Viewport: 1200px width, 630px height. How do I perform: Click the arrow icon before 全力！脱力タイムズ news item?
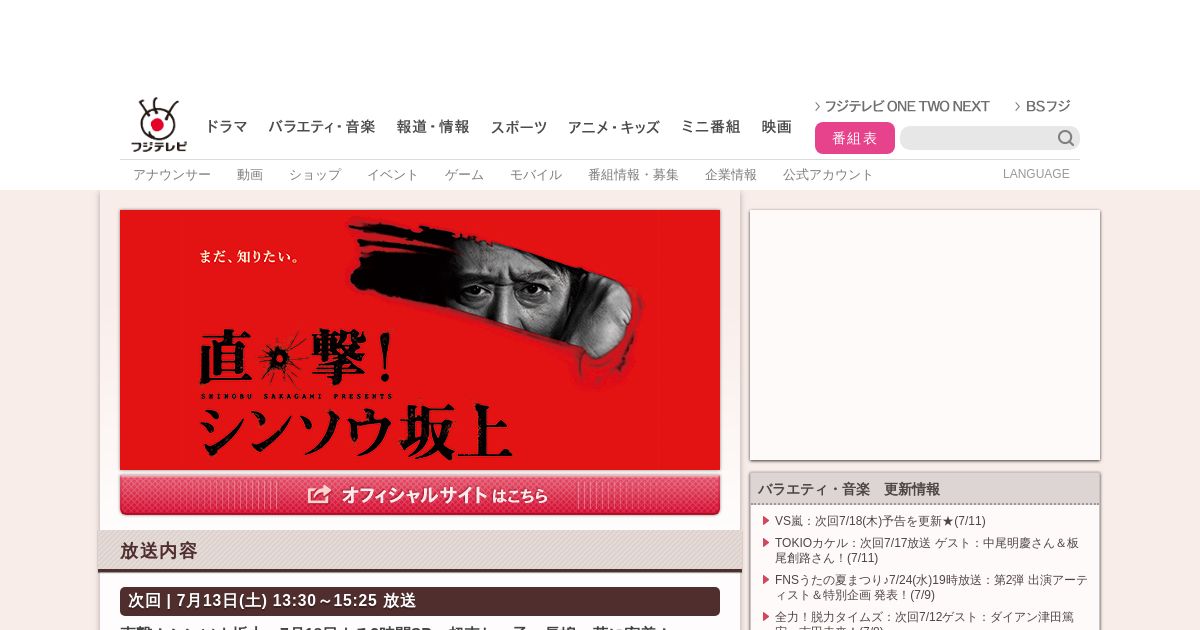[766, 616]
